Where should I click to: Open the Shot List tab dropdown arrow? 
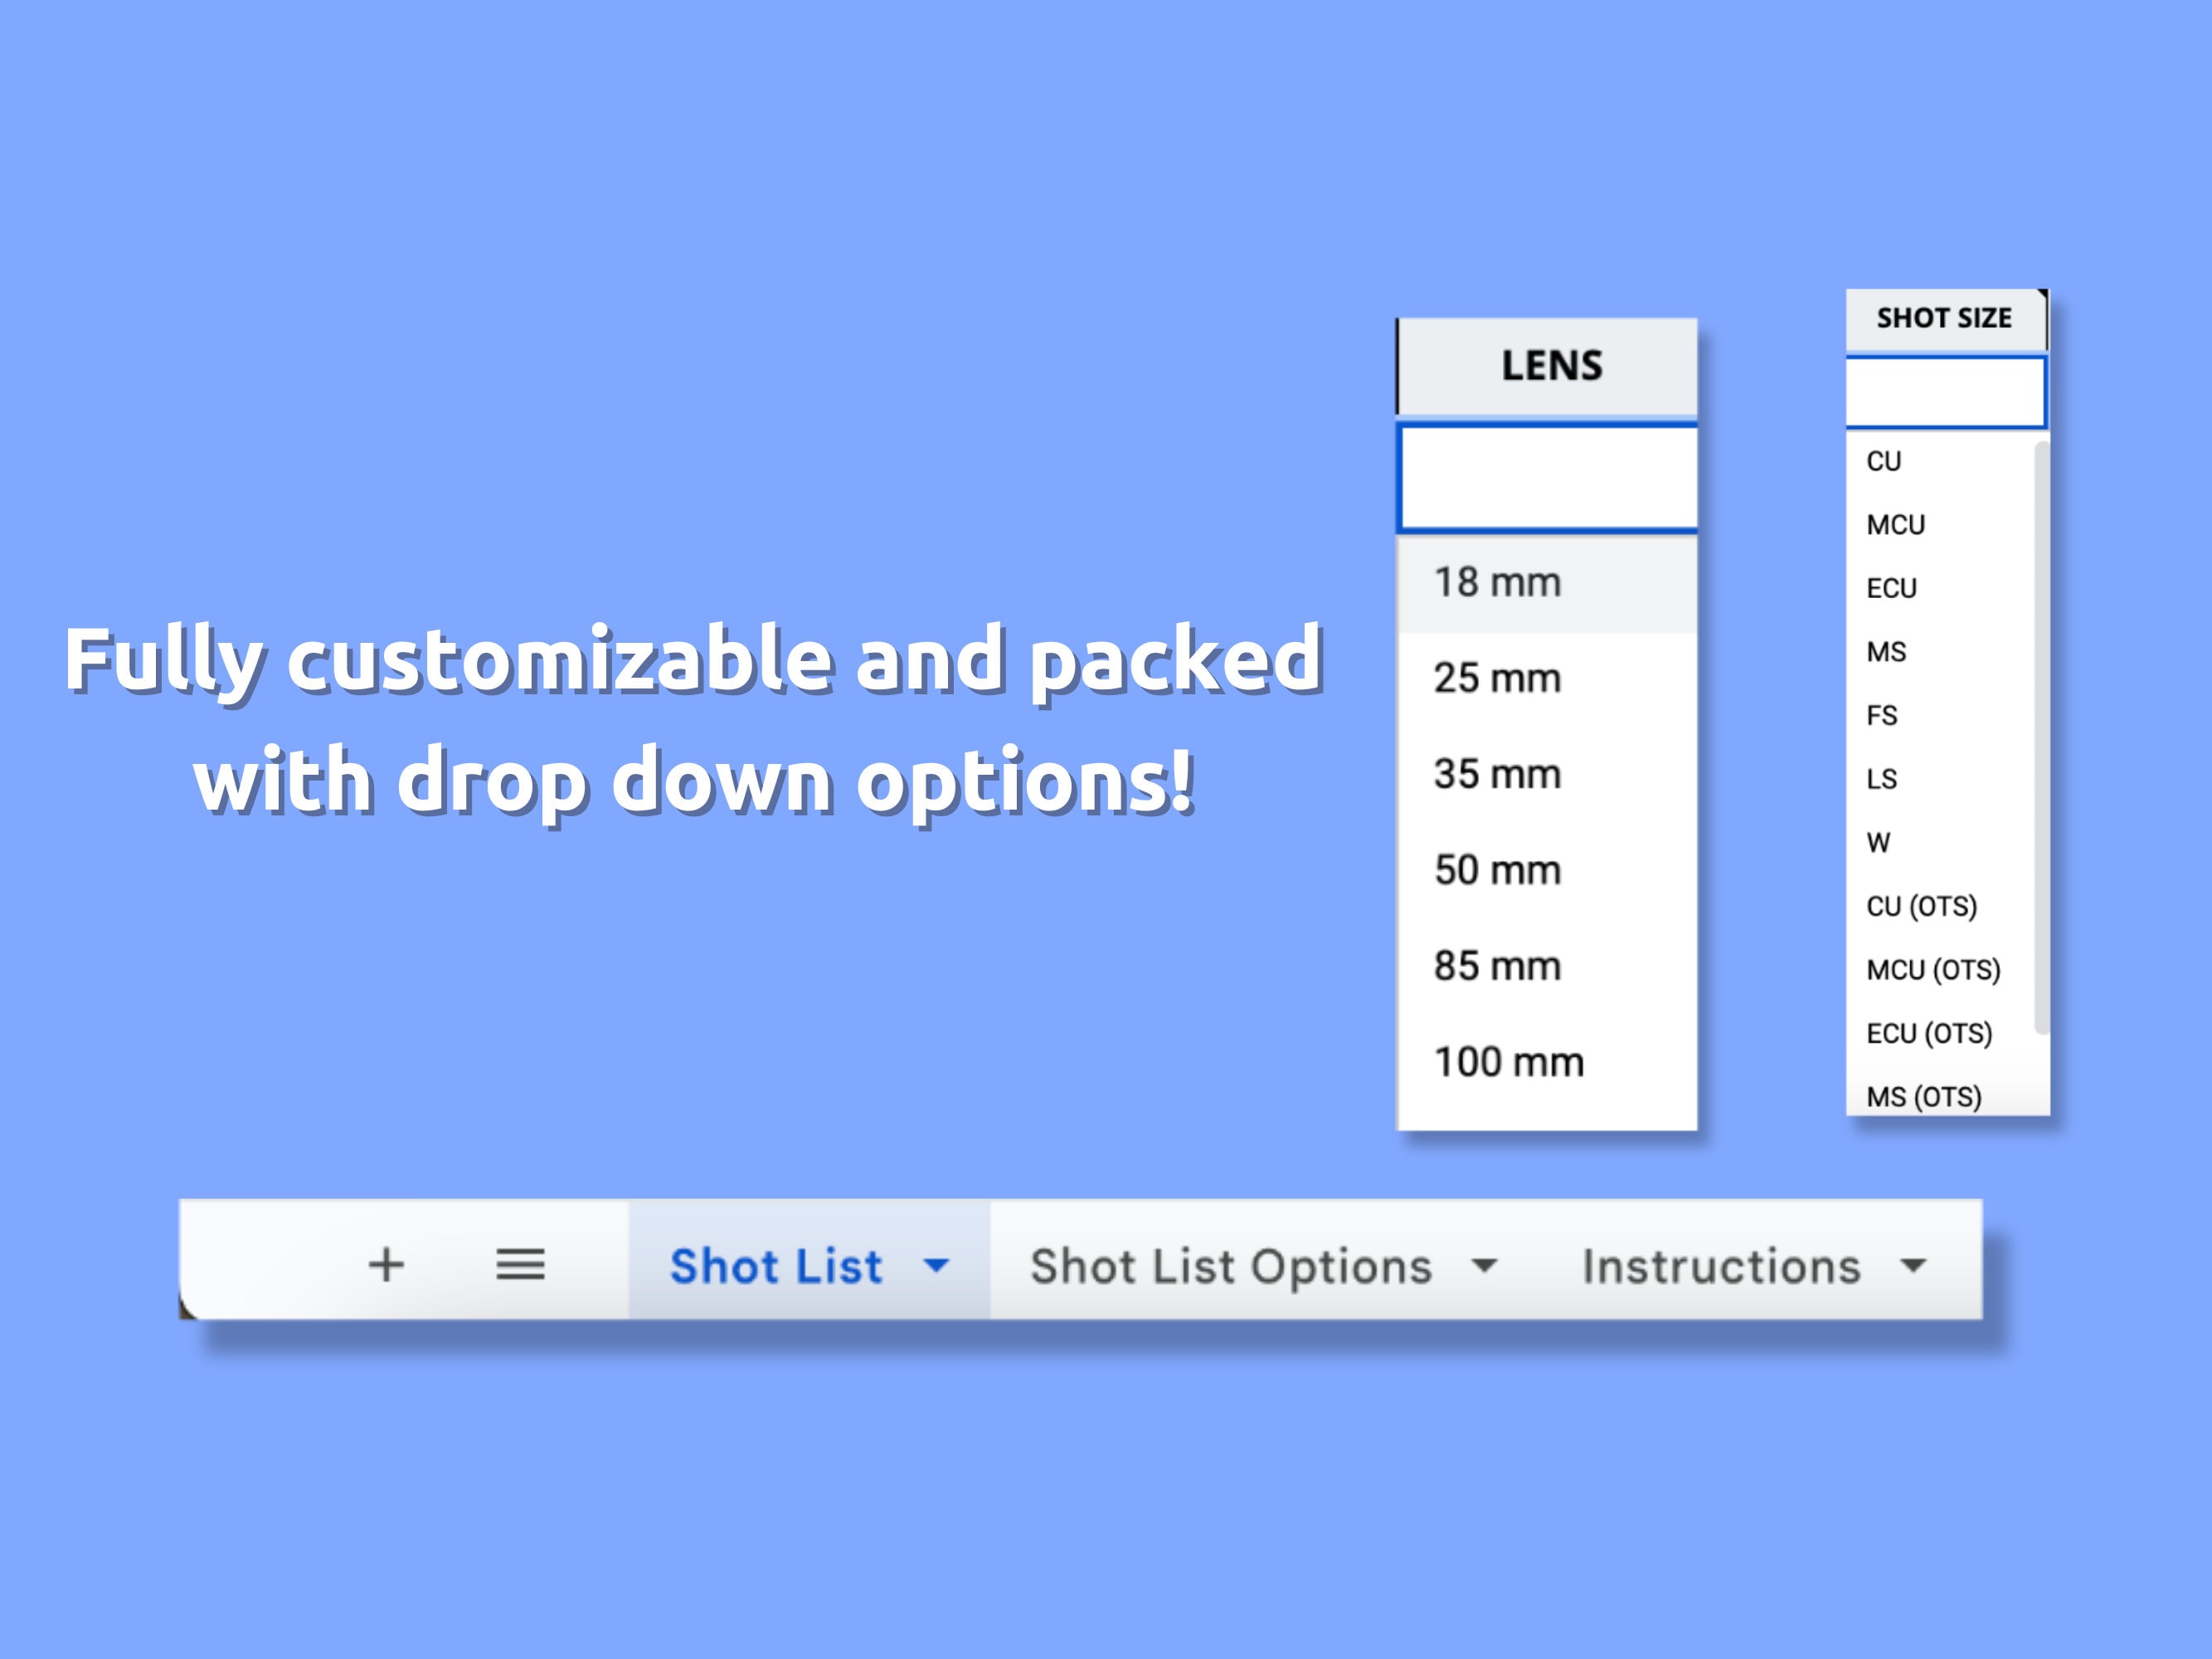[936, 1265]
